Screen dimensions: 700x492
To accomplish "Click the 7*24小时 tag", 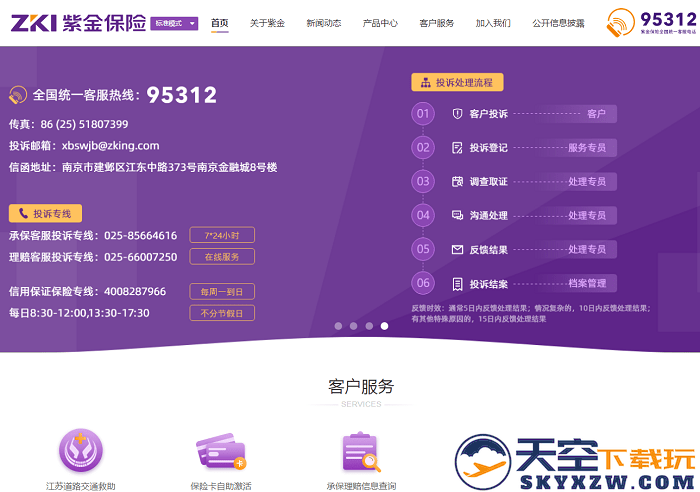I will point(222,235).
